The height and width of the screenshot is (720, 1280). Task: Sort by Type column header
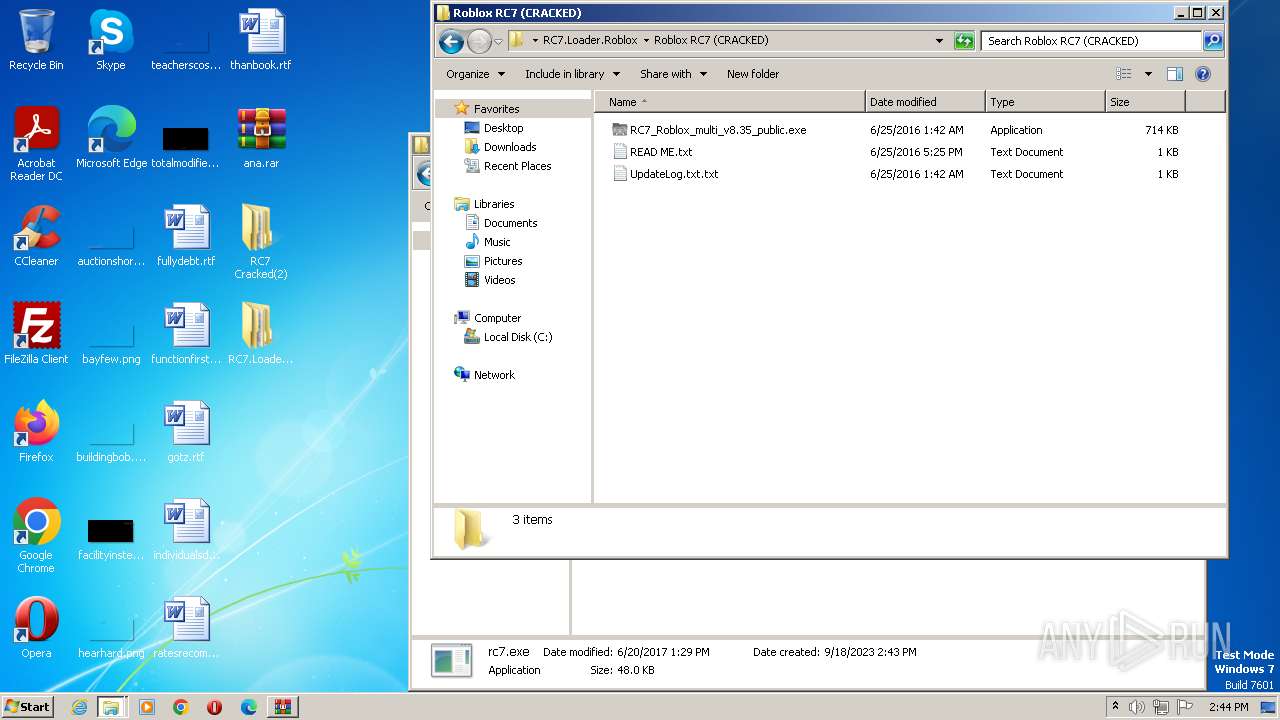click(1045, 102)
